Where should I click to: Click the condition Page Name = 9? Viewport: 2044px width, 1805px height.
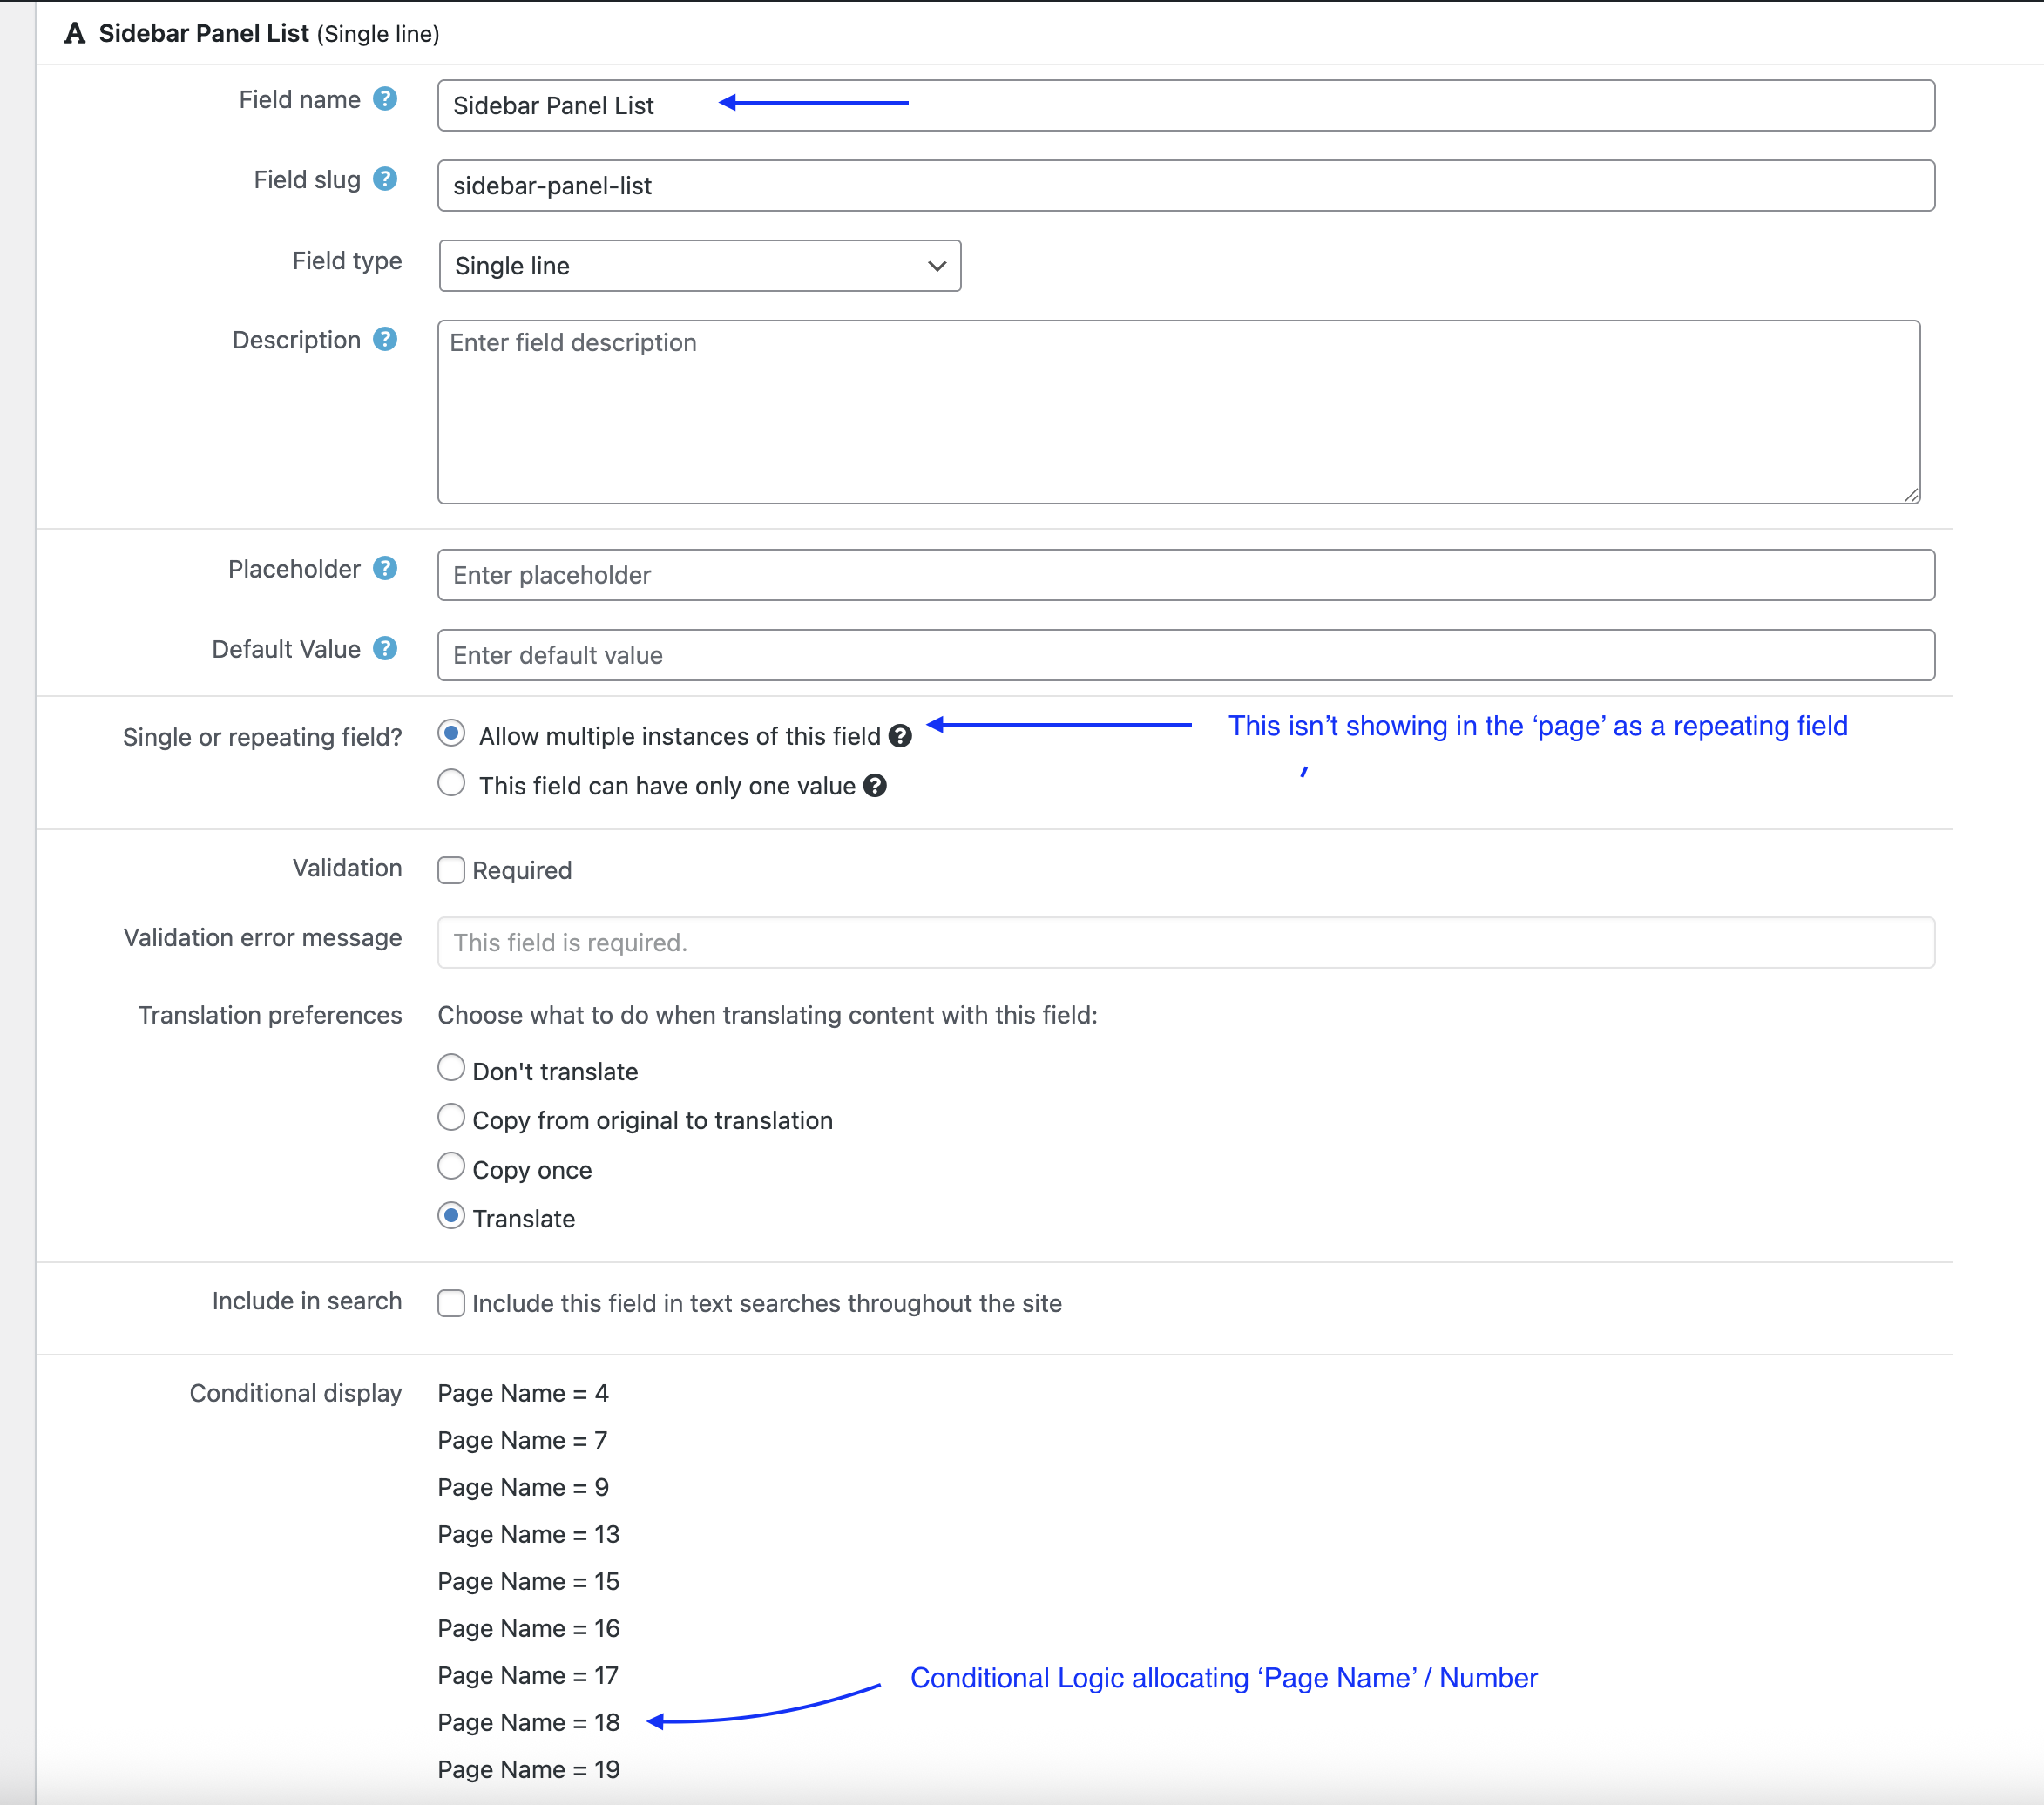coord(523,1487)
